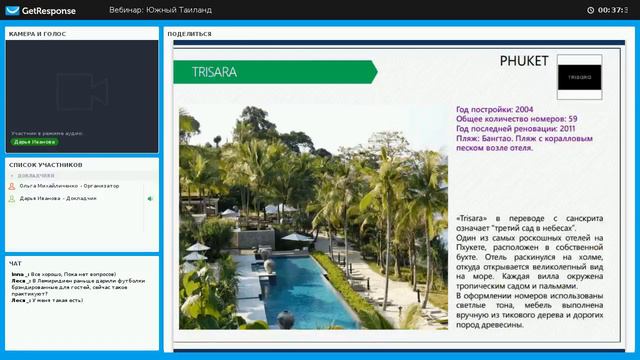Click the organizer avatar icon next to Ольга Михайличенко
Screen dimensions: 640x360
(x=12, y=186)
